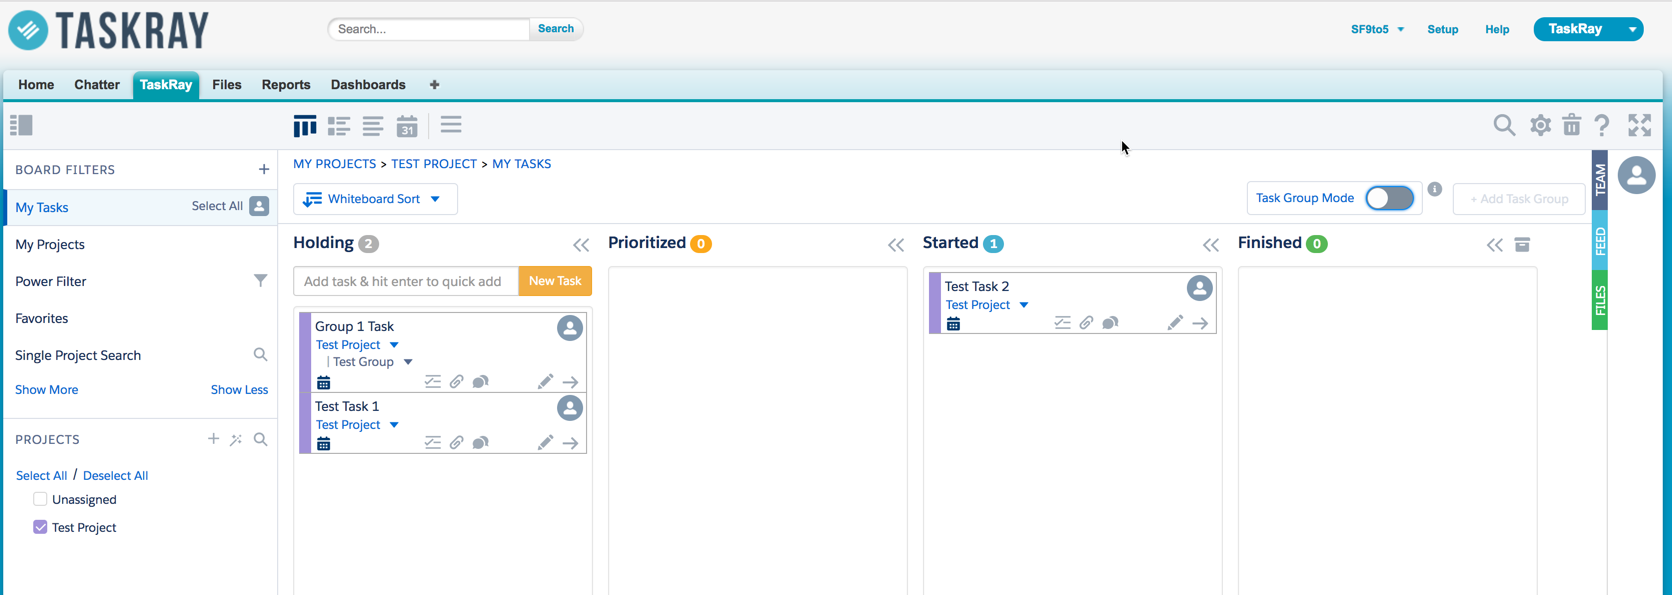Viewport: 1672px width, 595px height.
Task: Open the Chatter tab
Action: click(97, 85)
